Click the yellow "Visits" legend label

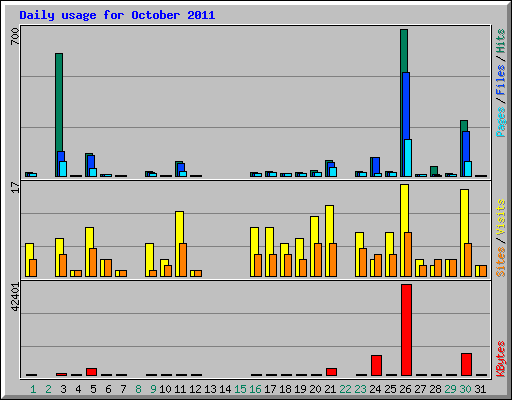click(501, 217)
